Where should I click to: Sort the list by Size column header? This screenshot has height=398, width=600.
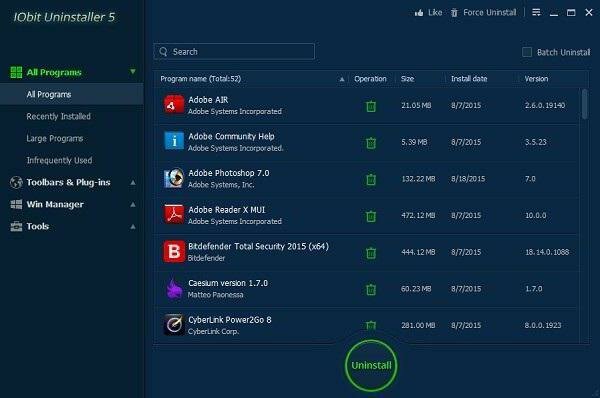click(x=408, y=79)
